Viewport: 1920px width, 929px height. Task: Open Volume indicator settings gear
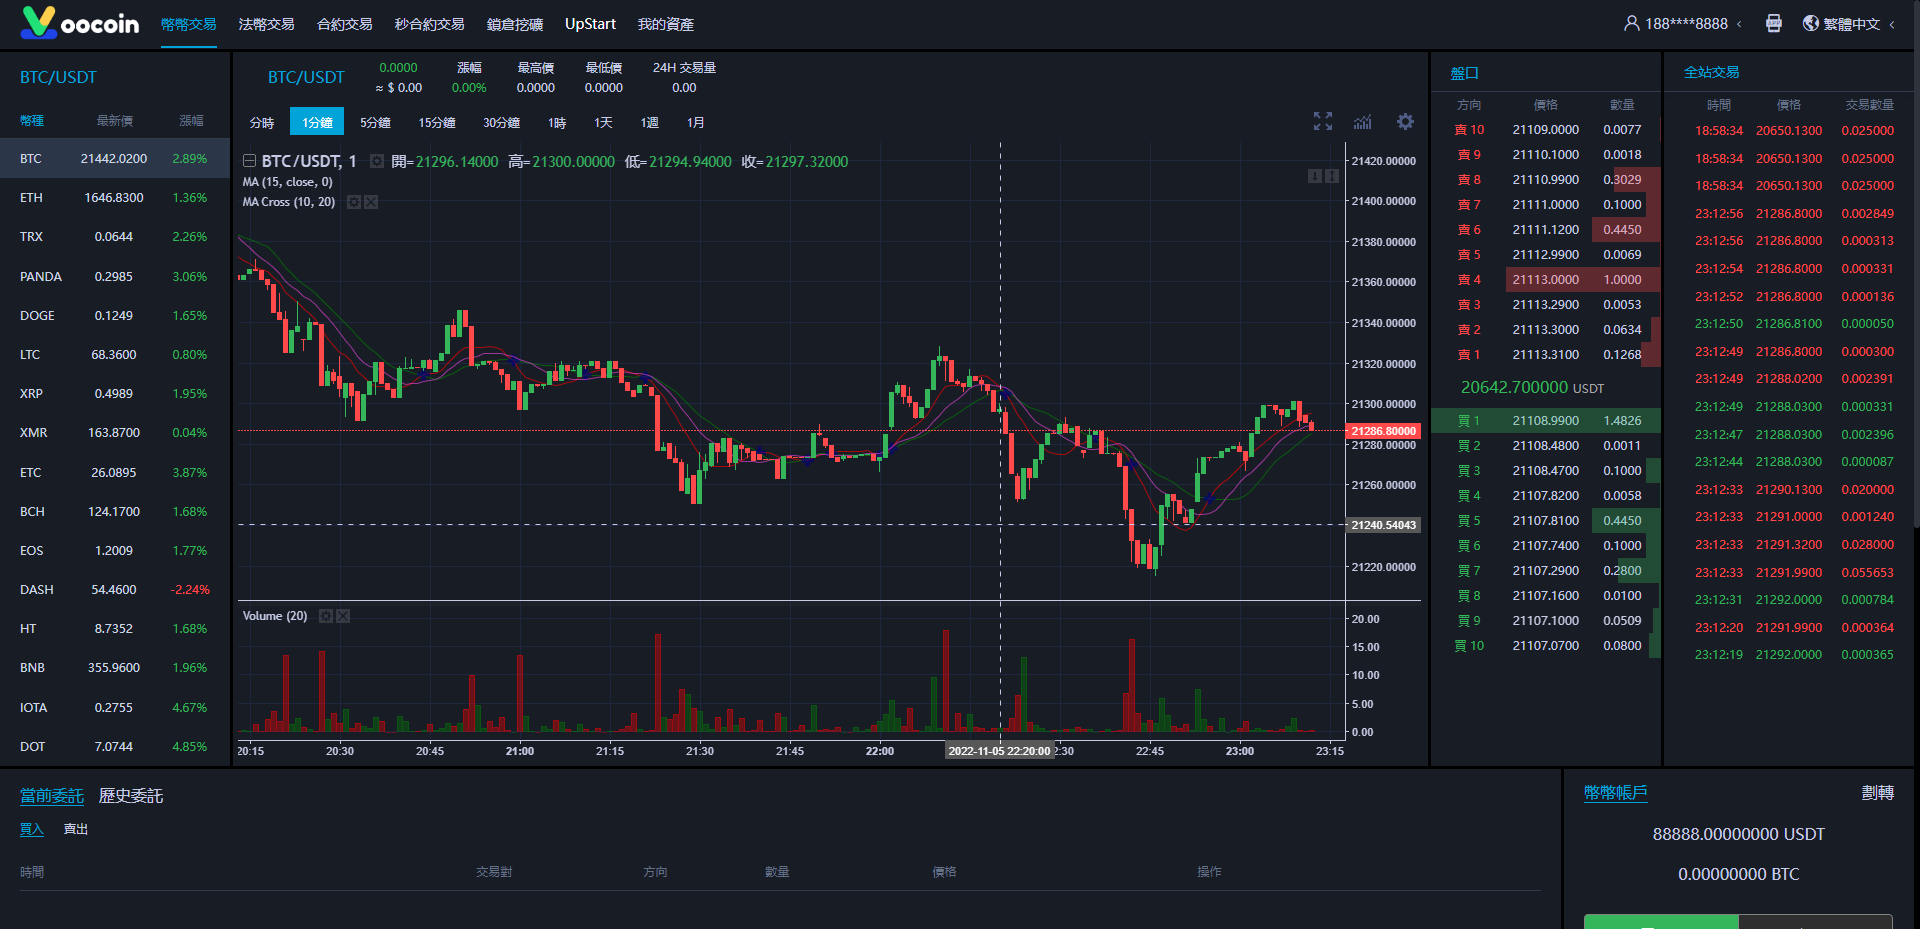(325, 616)
